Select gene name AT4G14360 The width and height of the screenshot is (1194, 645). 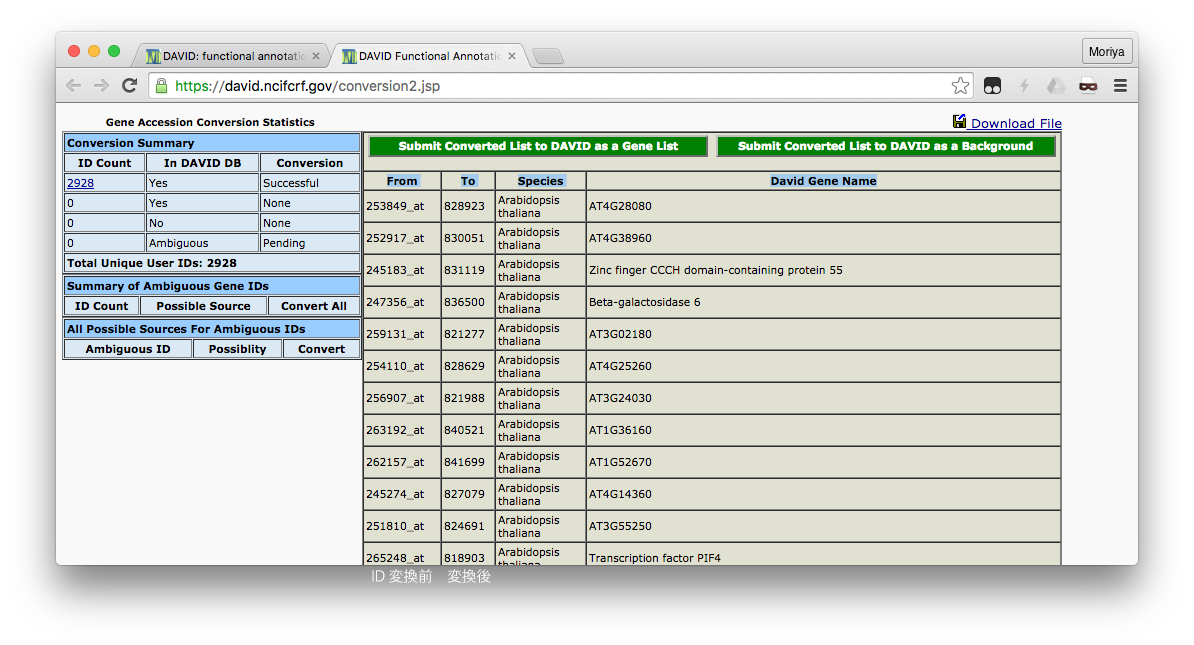coord(620,494)
